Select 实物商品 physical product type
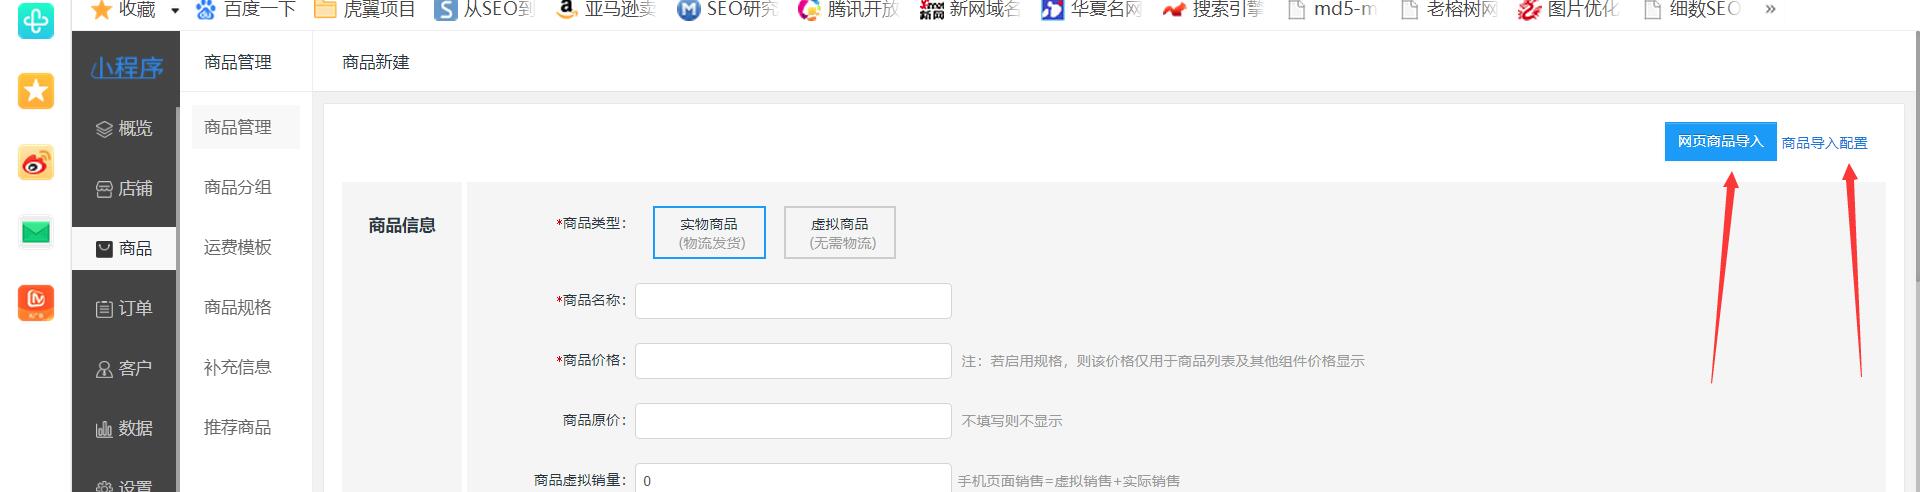Viewport: 1920px width, 492px height. pos(709,233)
